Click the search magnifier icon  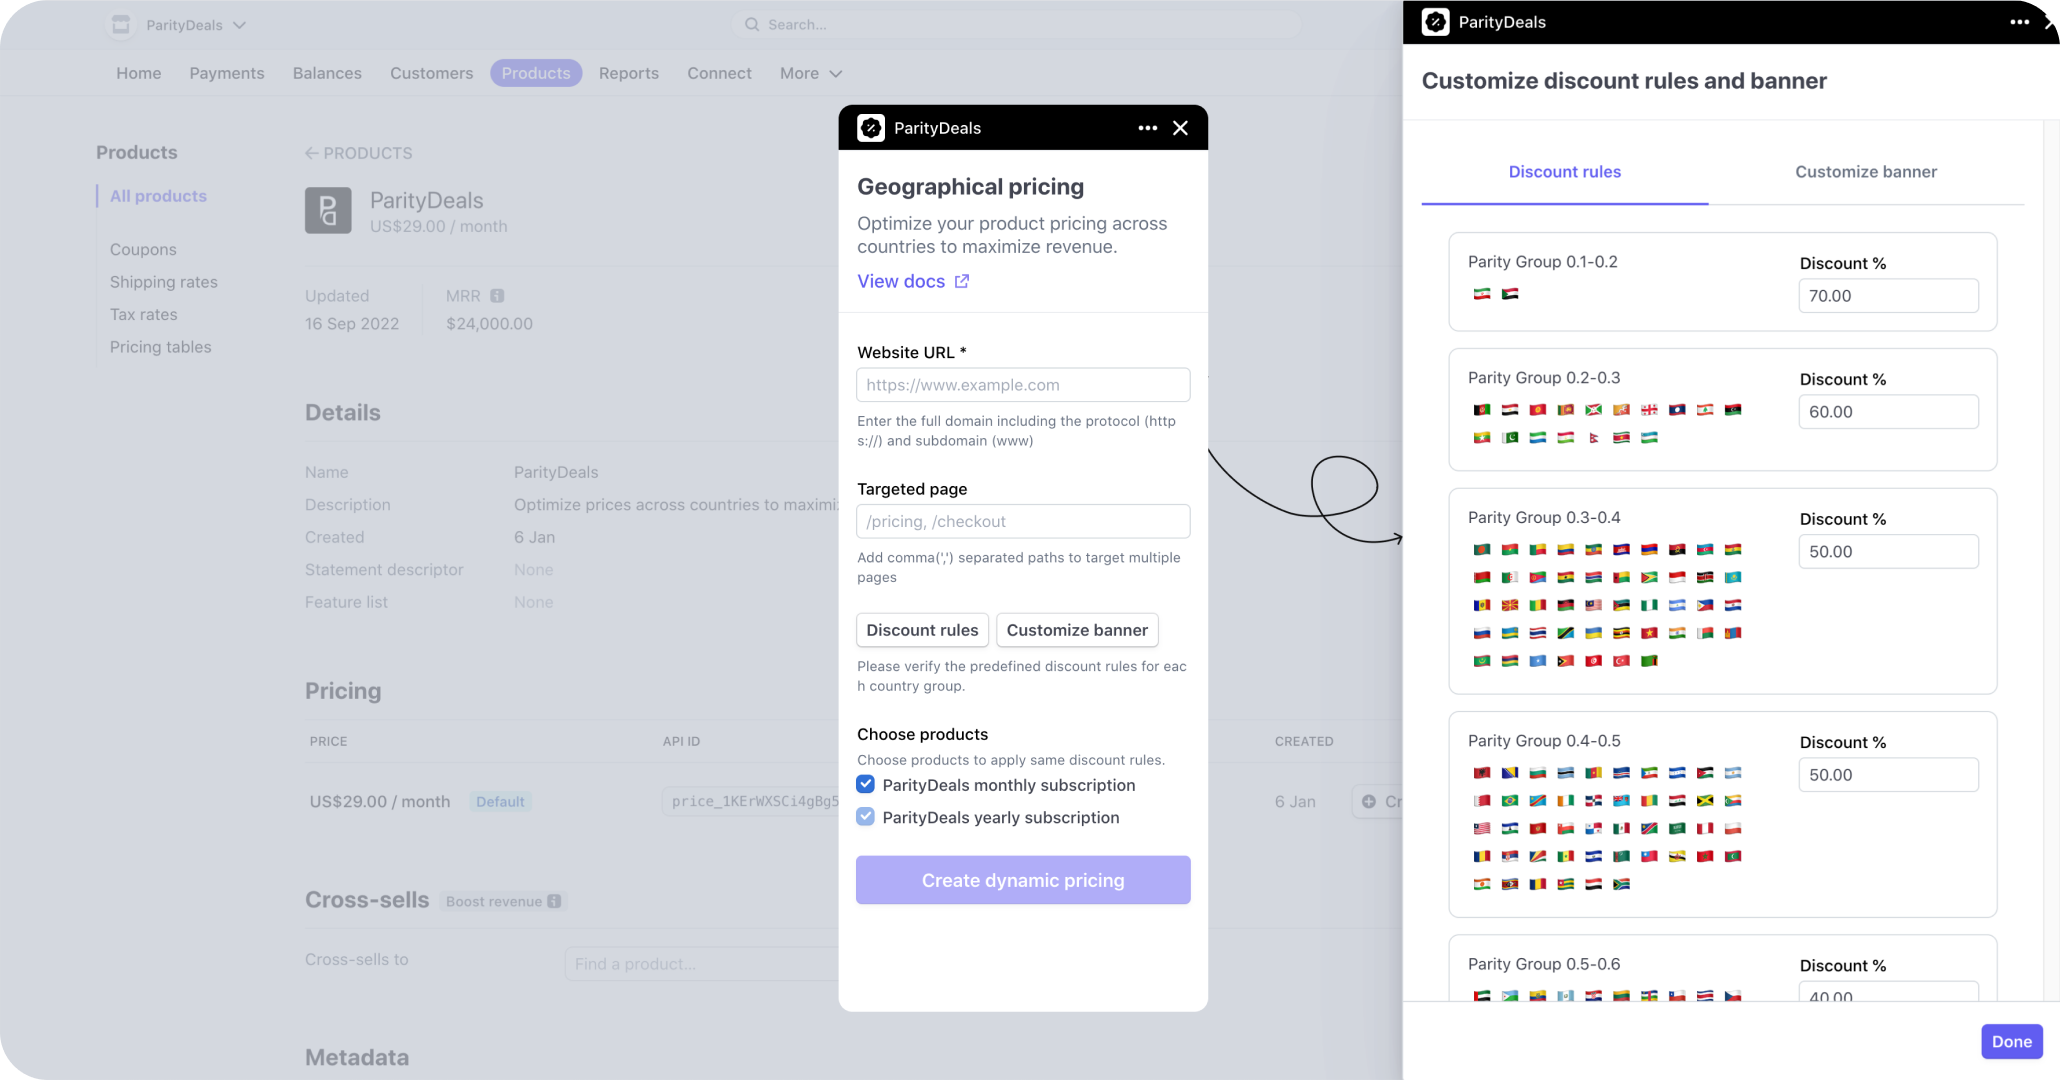pyautogui.click(x=752, y=24)
